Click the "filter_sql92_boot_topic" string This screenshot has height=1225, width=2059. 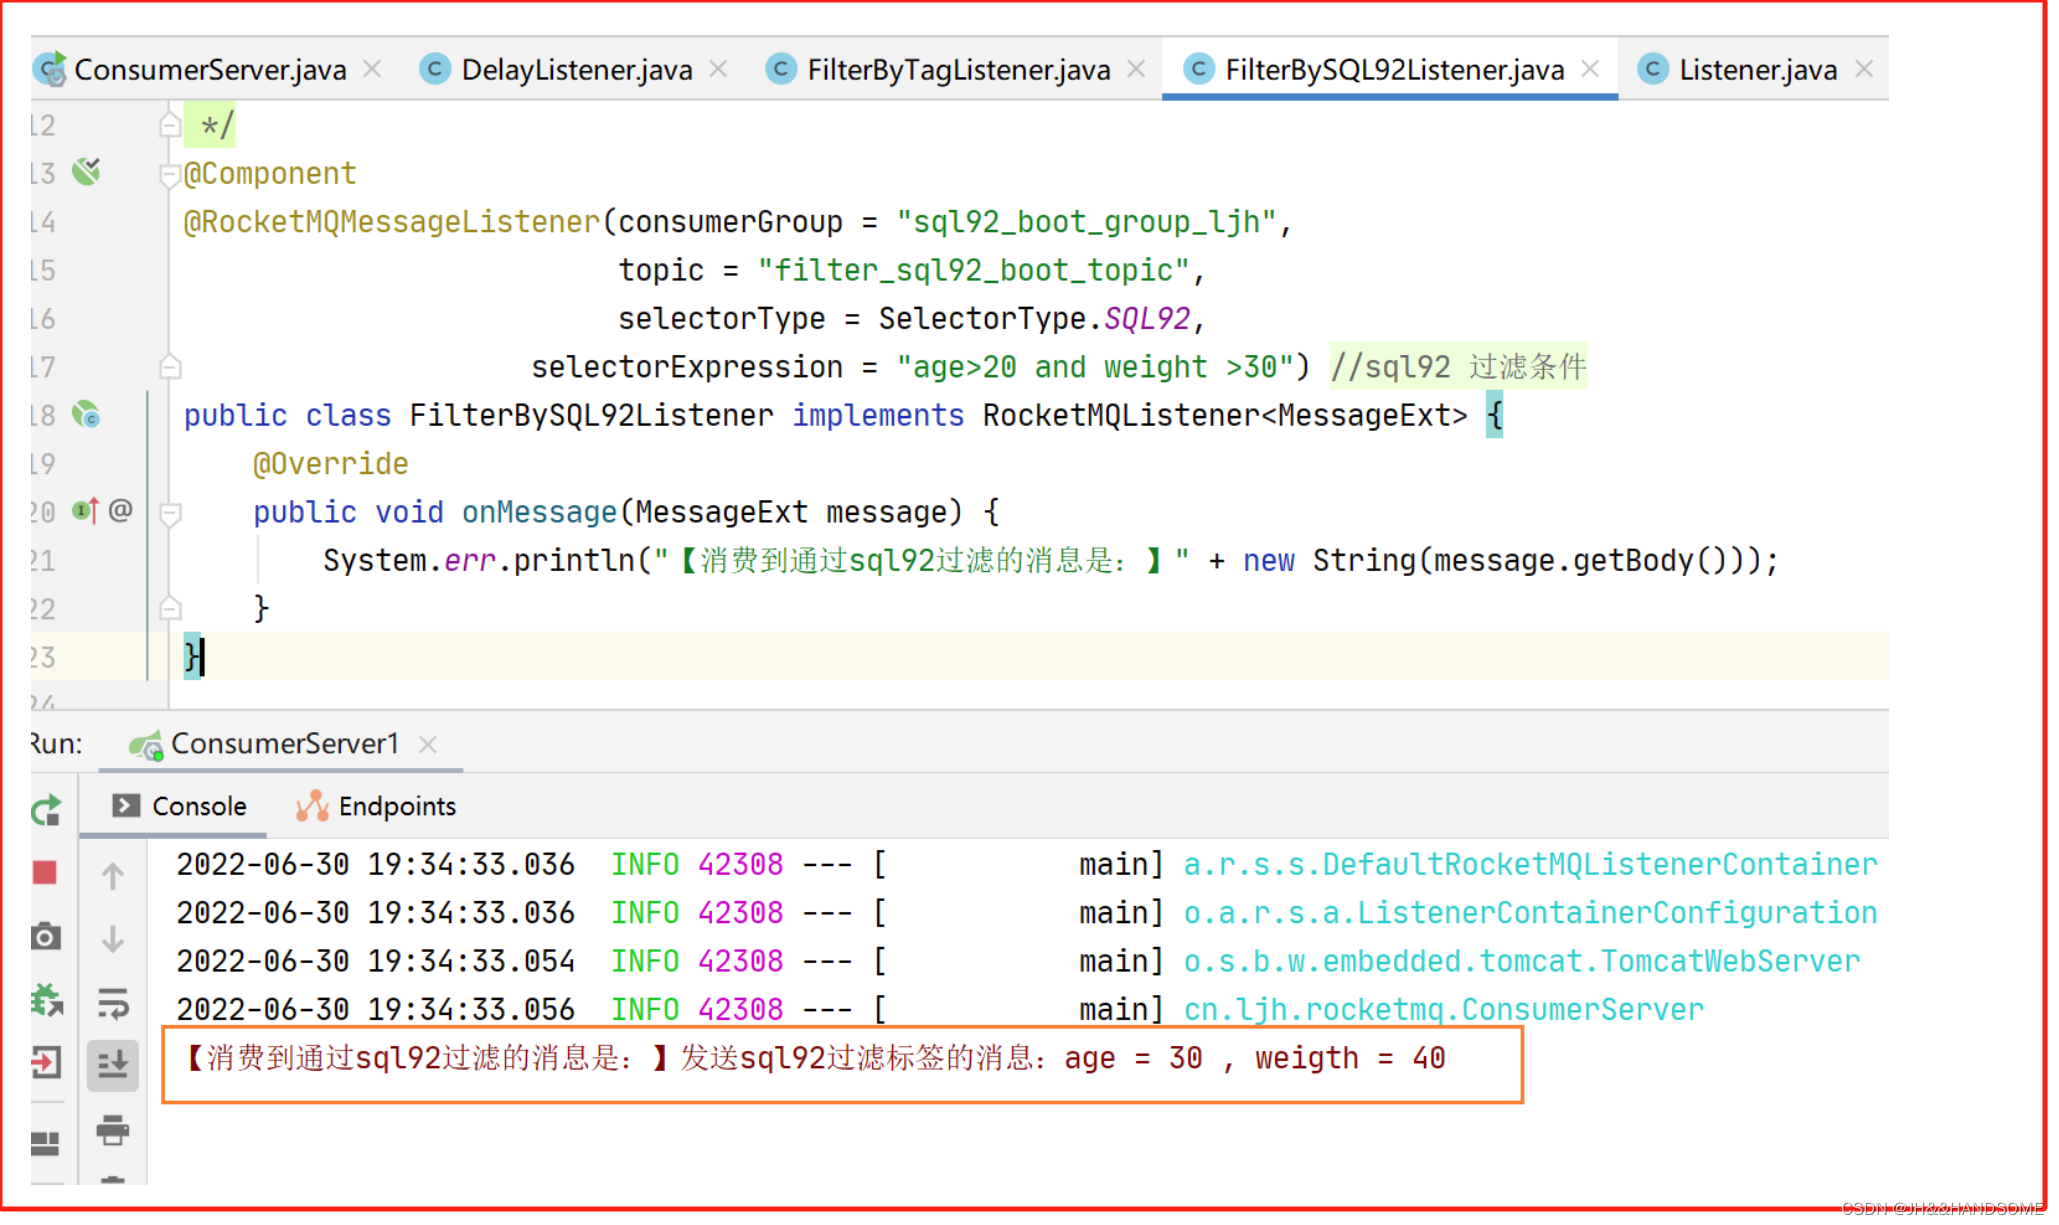[x=974, y=270]
